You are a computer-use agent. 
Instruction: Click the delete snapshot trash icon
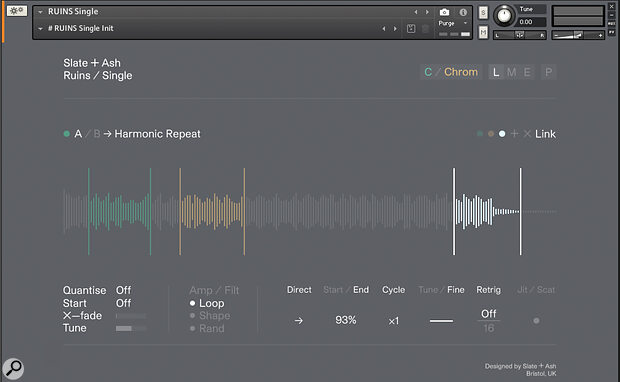[x=425, y=28]
